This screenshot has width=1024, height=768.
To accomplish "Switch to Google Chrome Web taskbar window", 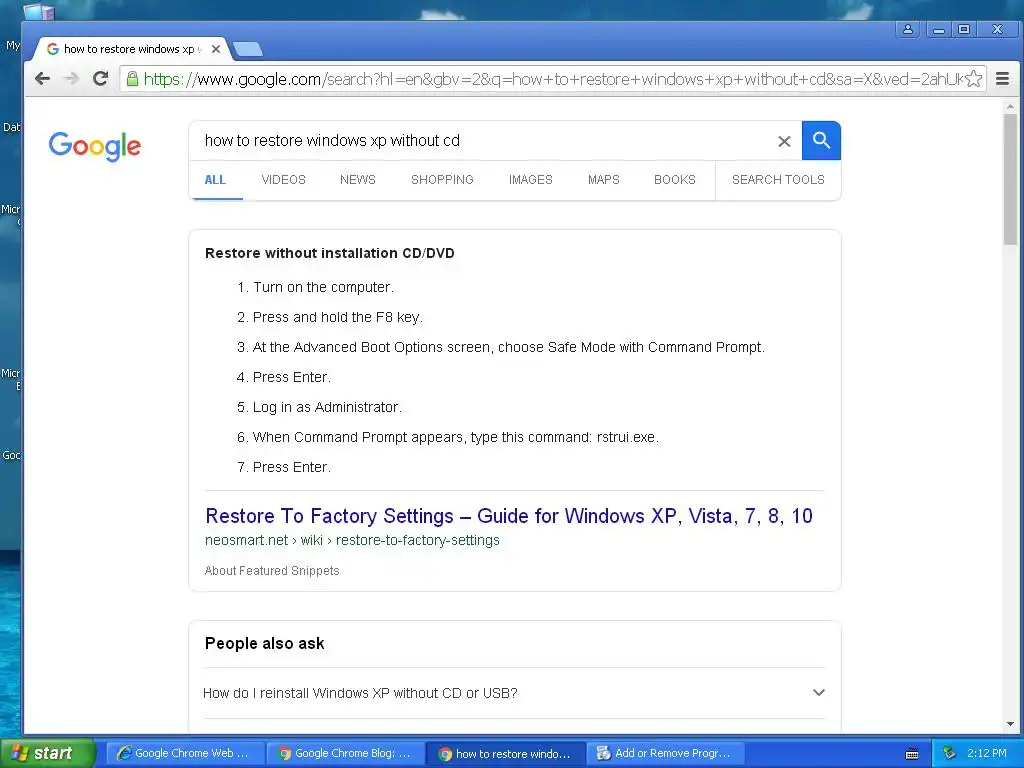I will (185, 754).
